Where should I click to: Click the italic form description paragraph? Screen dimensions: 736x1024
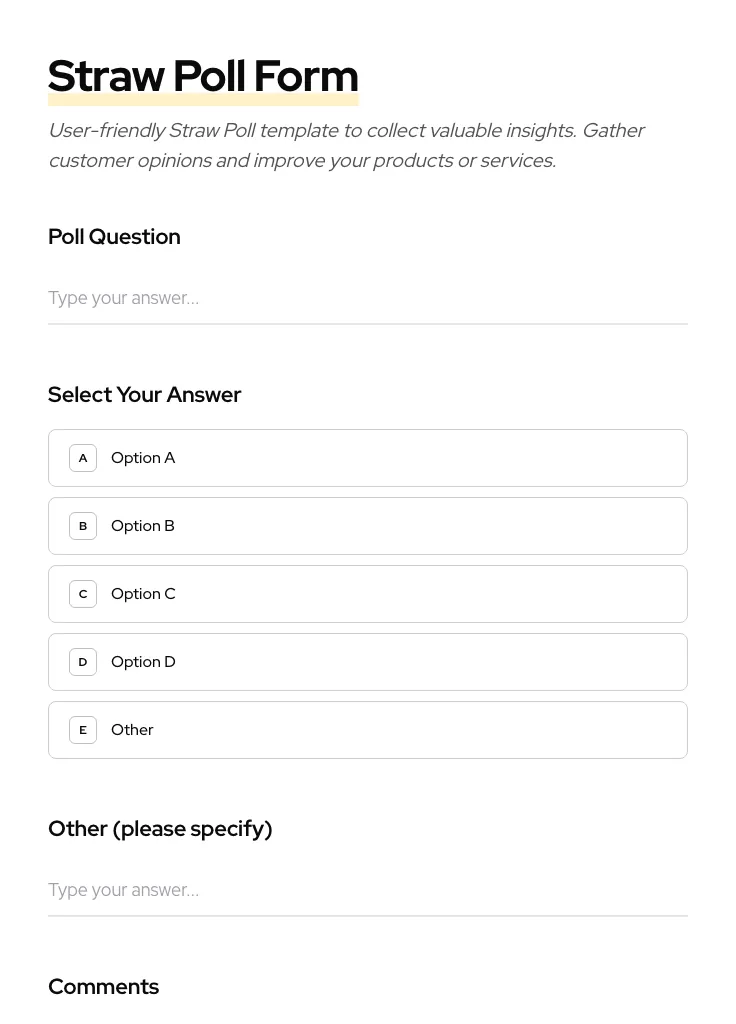(x=346, y=145)
